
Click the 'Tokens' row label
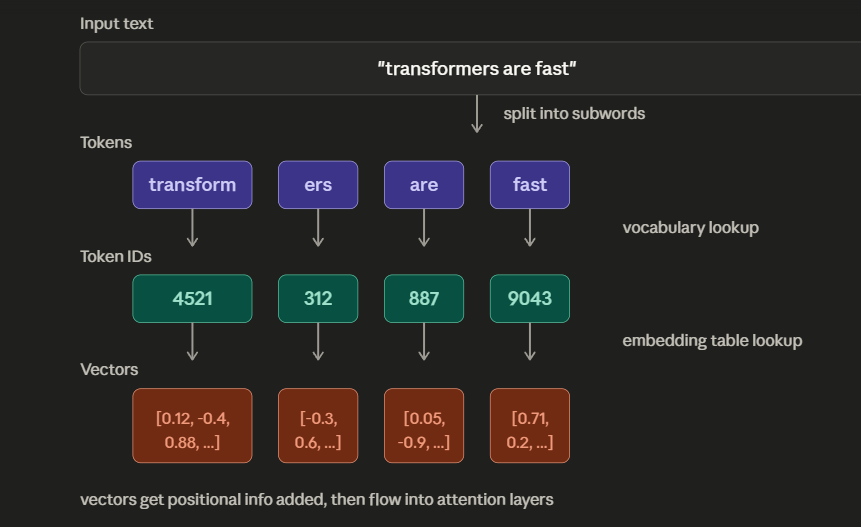click(106, 143)
